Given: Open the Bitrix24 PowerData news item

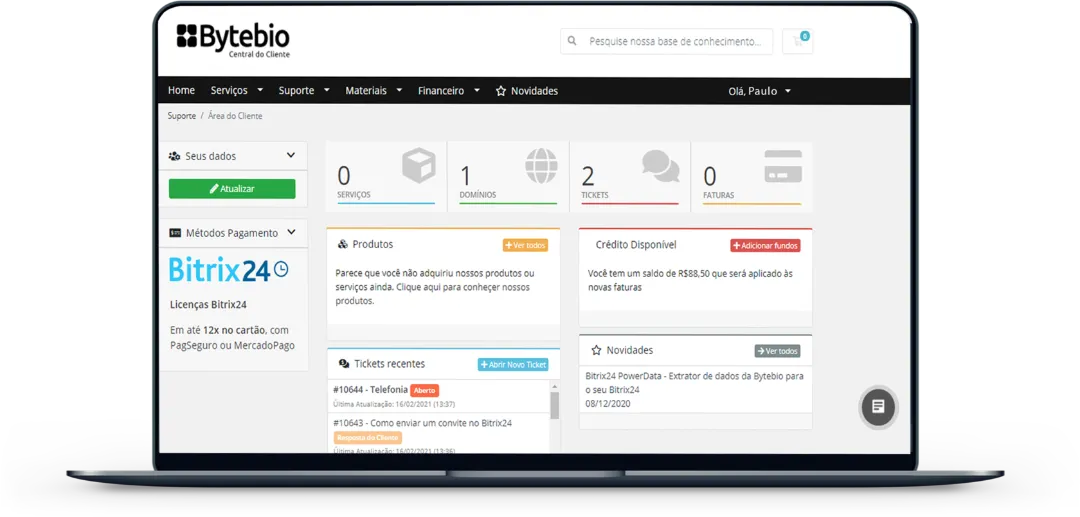Looking at the screenshot, I should [x=694, y=383].
